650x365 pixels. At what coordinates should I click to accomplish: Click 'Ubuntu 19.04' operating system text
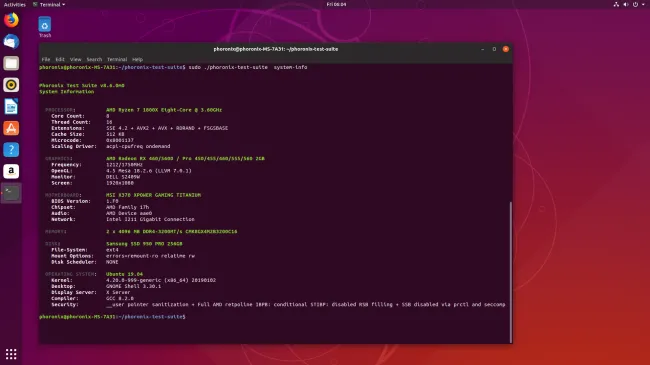[124, 274]
